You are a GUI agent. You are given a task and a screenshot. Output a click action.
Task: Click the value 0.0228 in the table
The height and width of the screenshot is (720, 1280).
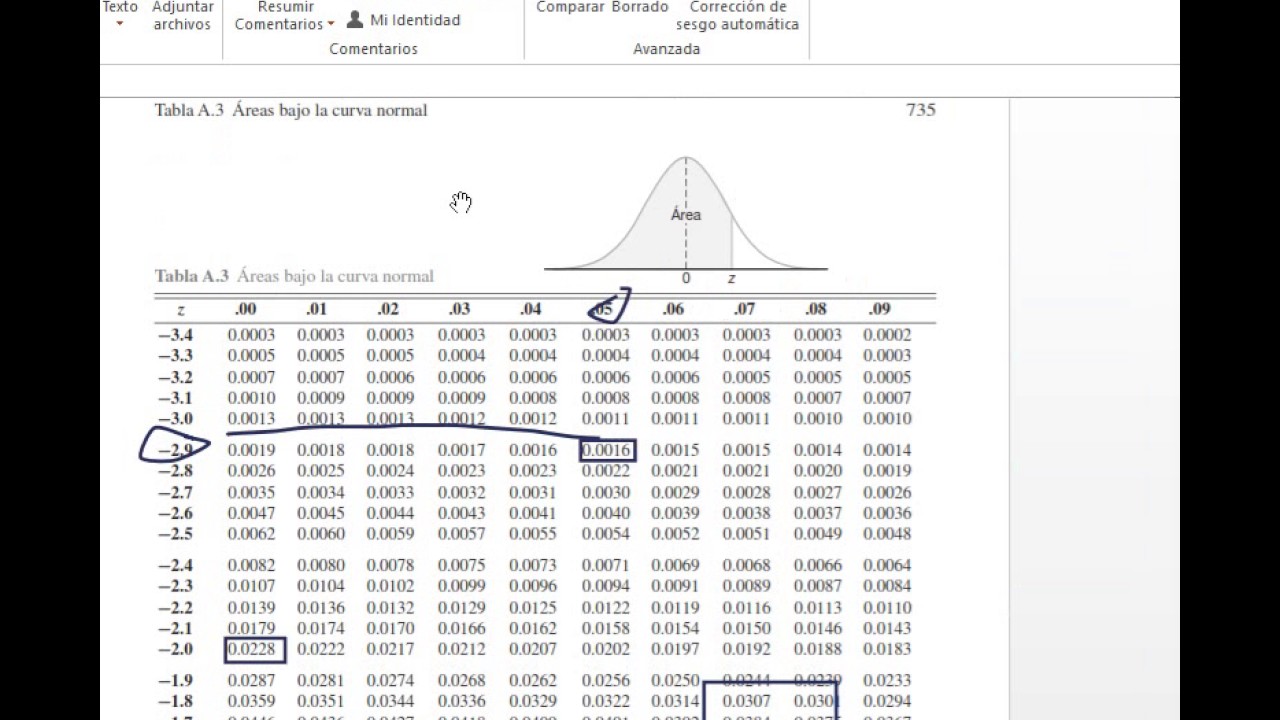tap(252, 650)
